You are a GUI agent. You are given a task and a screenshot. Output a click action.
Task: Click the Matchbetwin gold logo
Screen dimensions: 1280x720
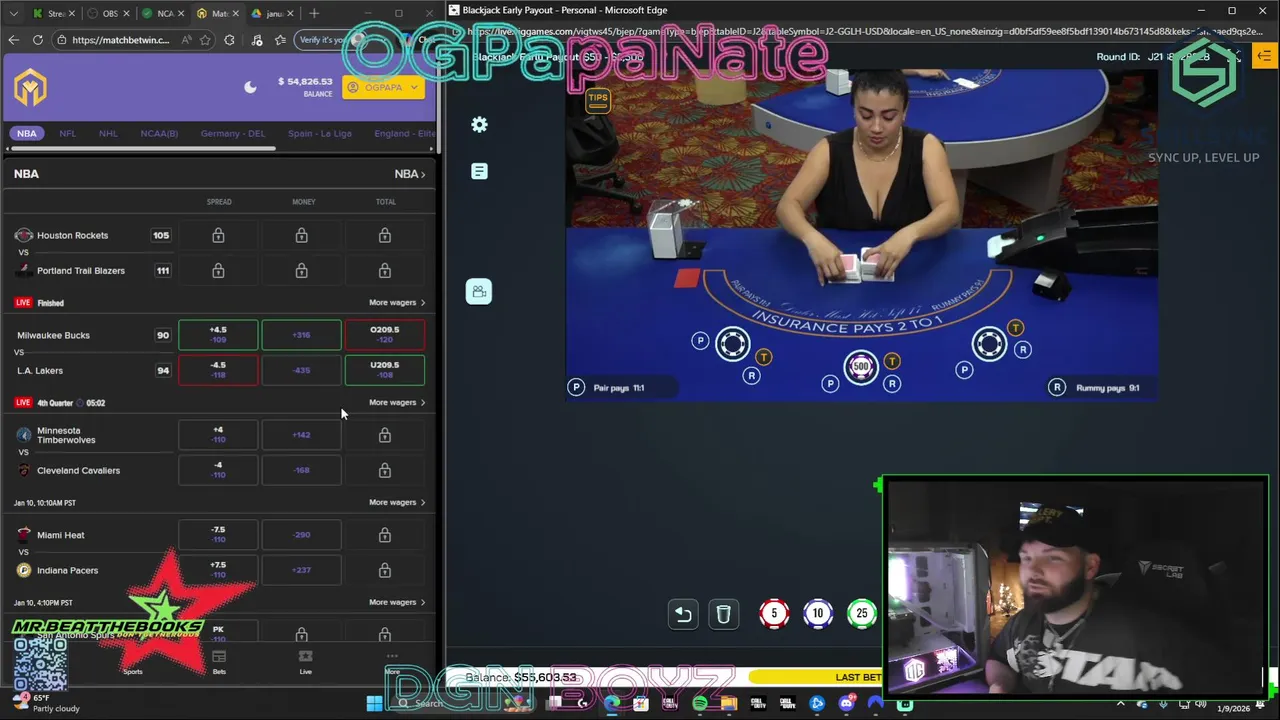pyautogui.click(x=31, y=88)
